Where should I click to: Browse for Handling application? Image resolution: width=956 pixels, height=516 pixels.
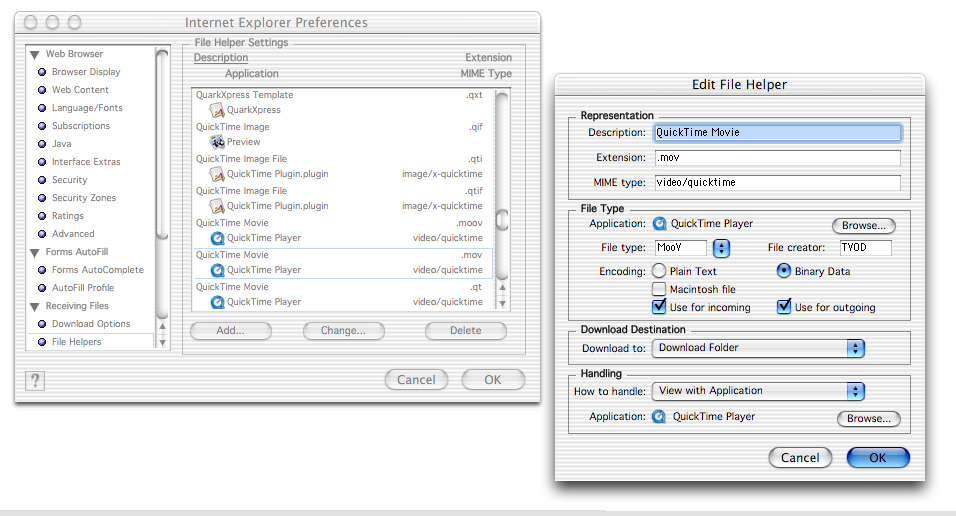[x=869, y=418]
